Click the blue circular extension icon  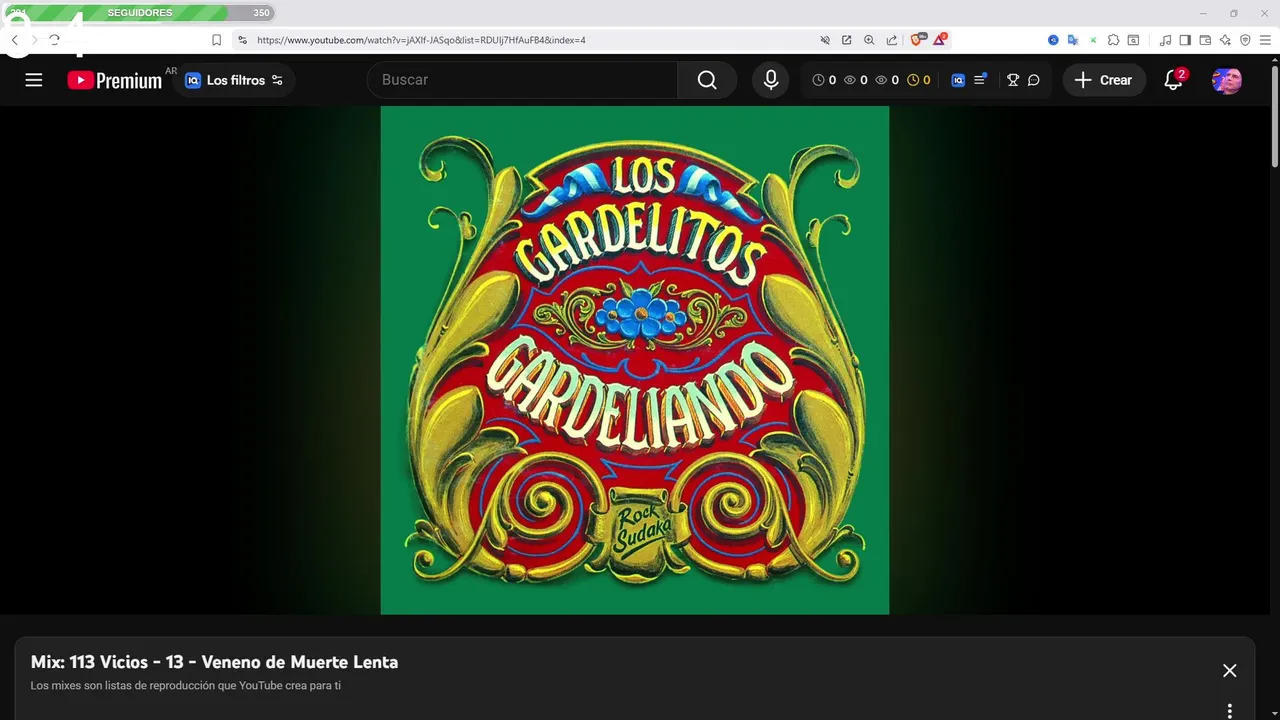(x=1053, y=40)
